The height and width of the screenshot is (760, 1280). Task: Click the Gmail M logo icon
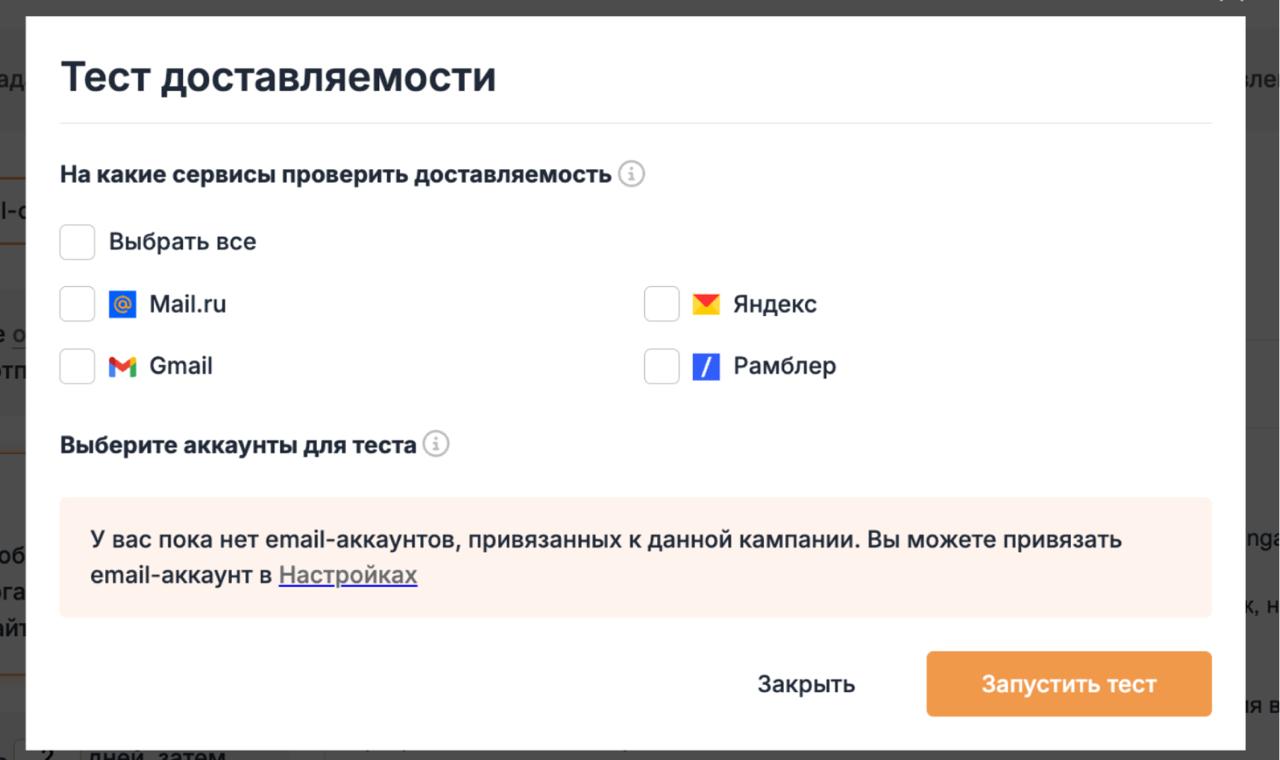(x=122, y=366)
